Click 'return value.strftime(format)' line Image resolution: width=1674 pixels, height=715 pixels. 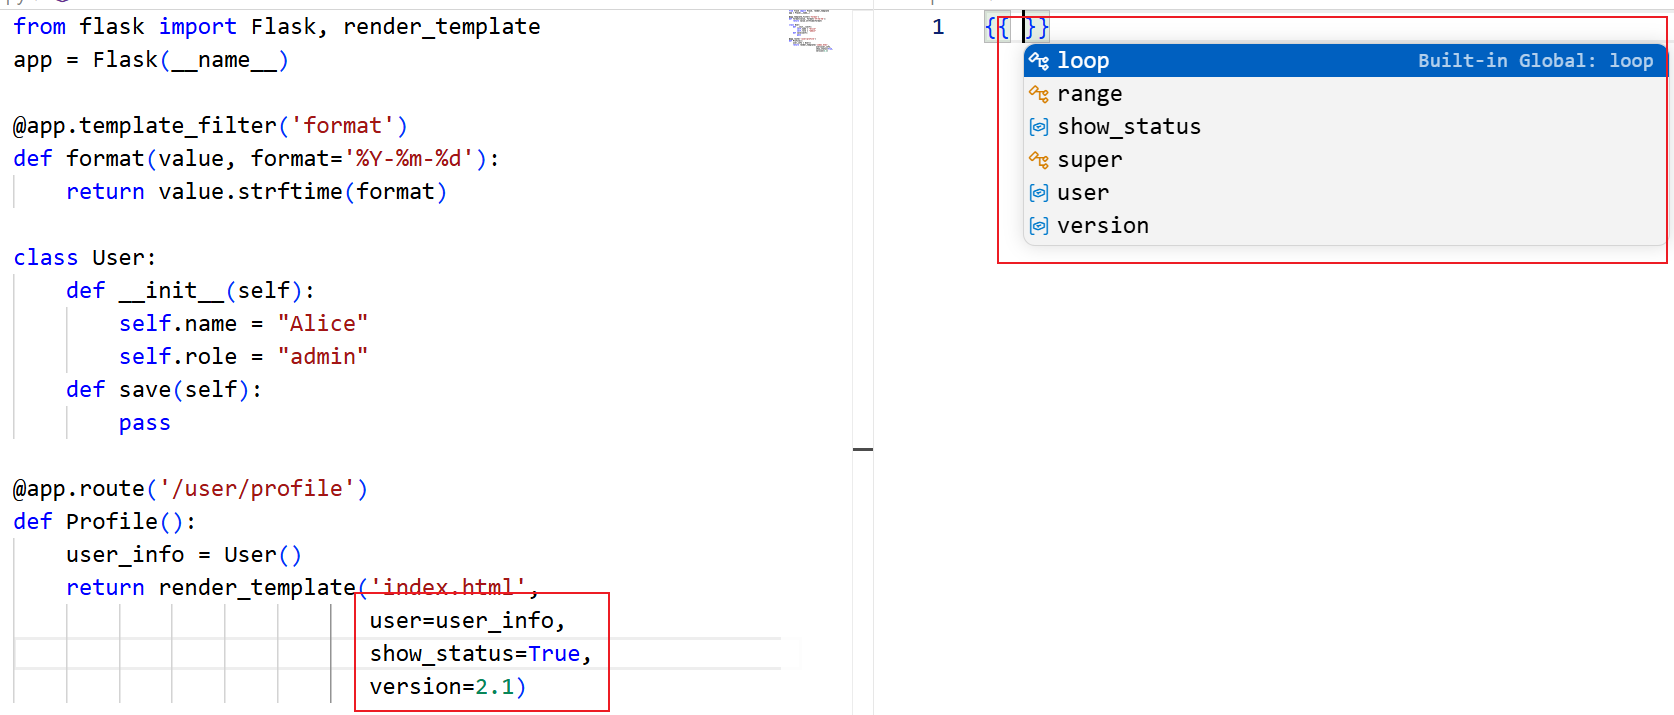click(x=256, y=192)
